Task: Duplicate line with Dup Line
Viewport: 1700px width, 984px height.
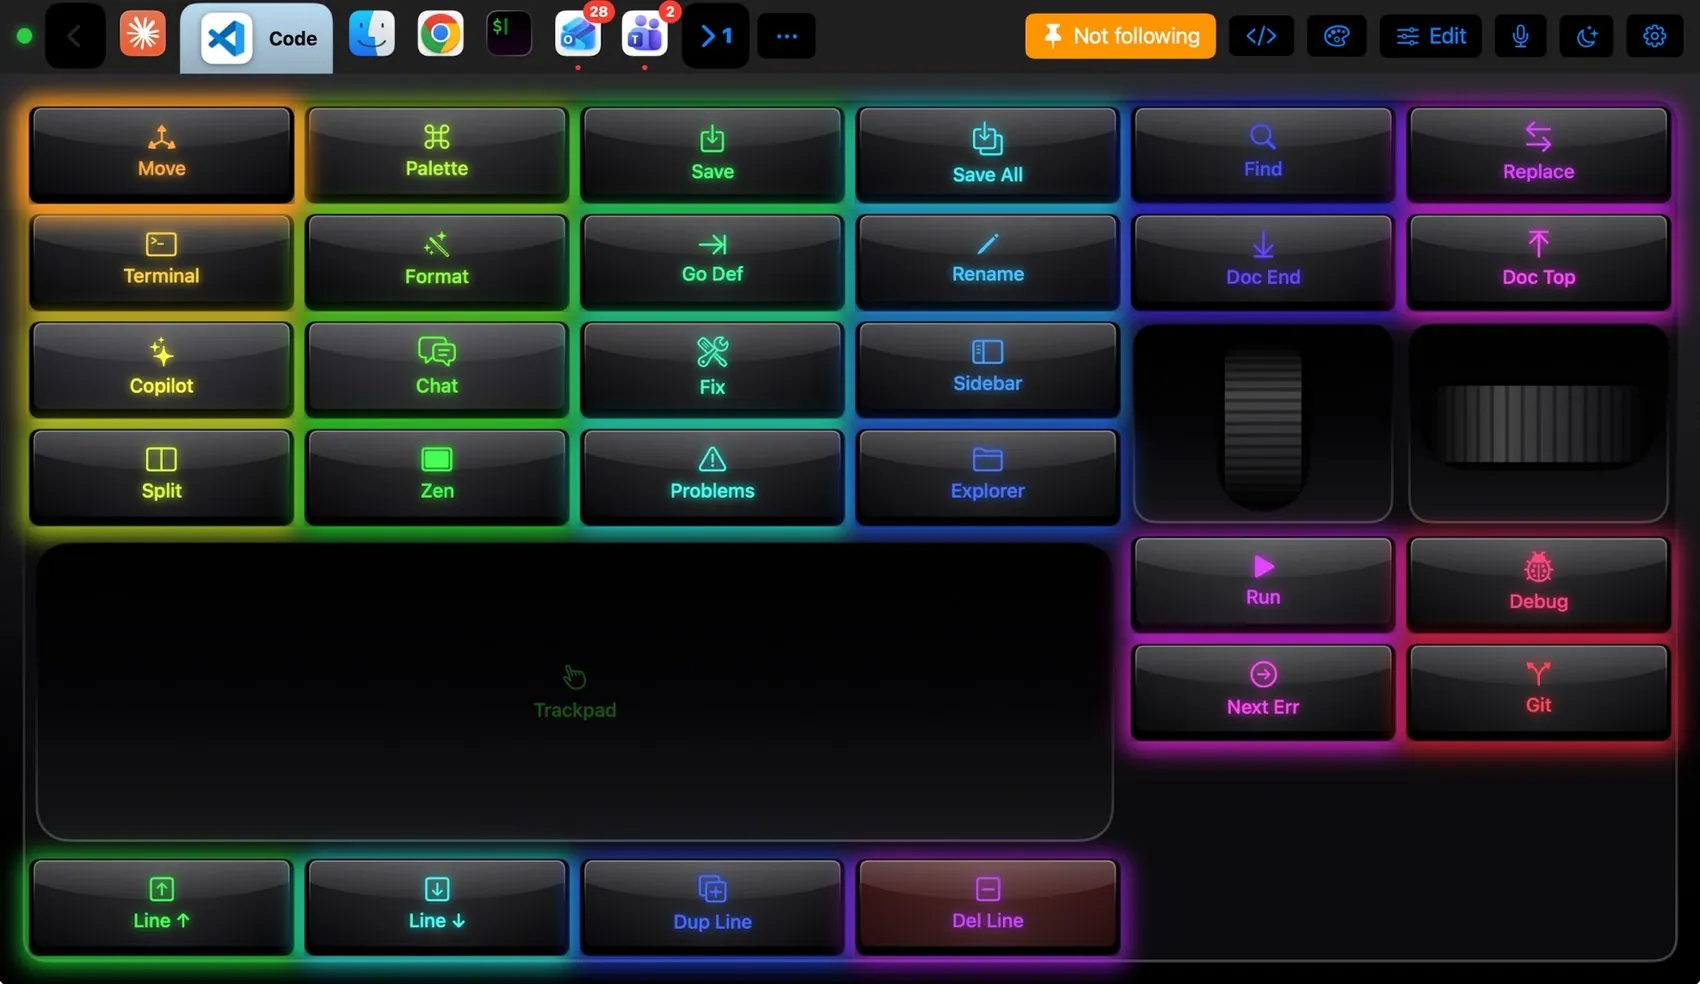Action: (712, 906)
